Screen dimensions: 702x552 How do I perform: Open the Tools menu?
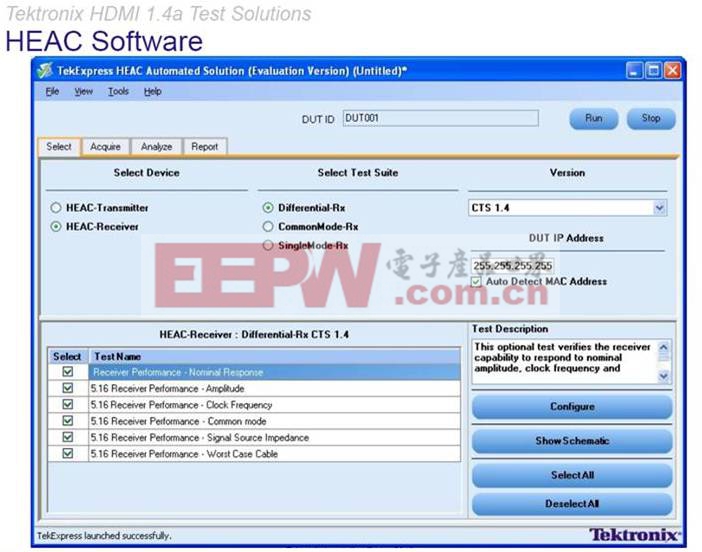tap(118, 91)
